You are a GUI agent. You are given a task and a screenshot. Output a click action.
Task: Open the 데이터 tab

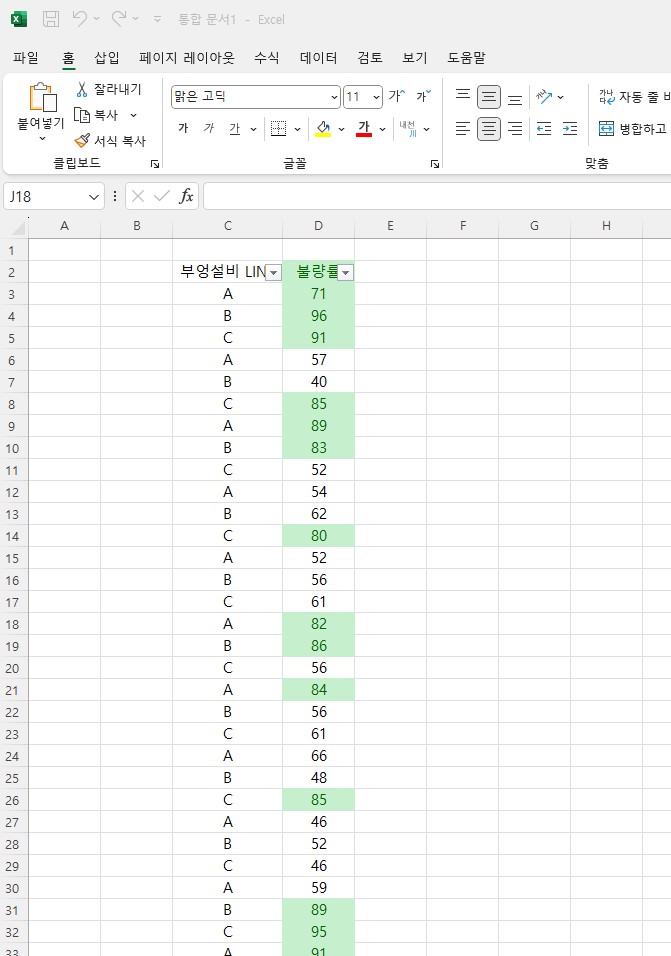coord(318,58)
